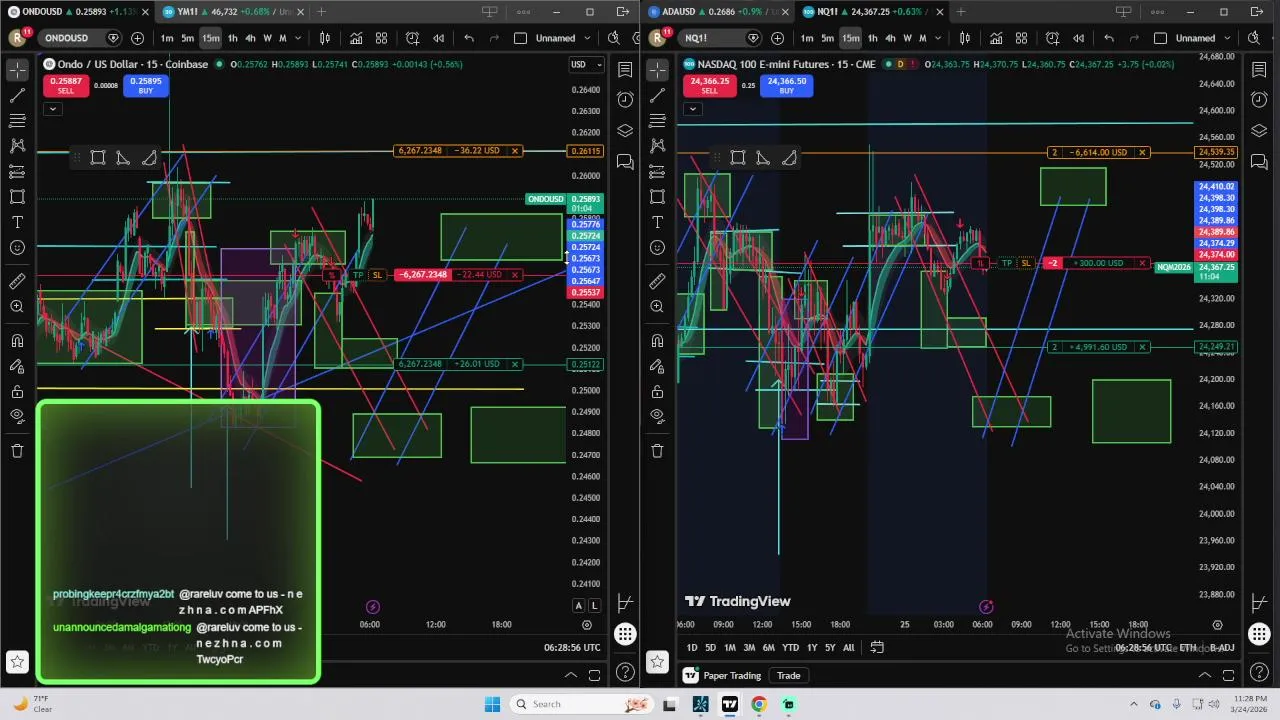Open the Indicators menu in ONDOUSD toolbar
Viewport: 1280px width, 720px height.
pyautogui.click(x=356, y=38)
